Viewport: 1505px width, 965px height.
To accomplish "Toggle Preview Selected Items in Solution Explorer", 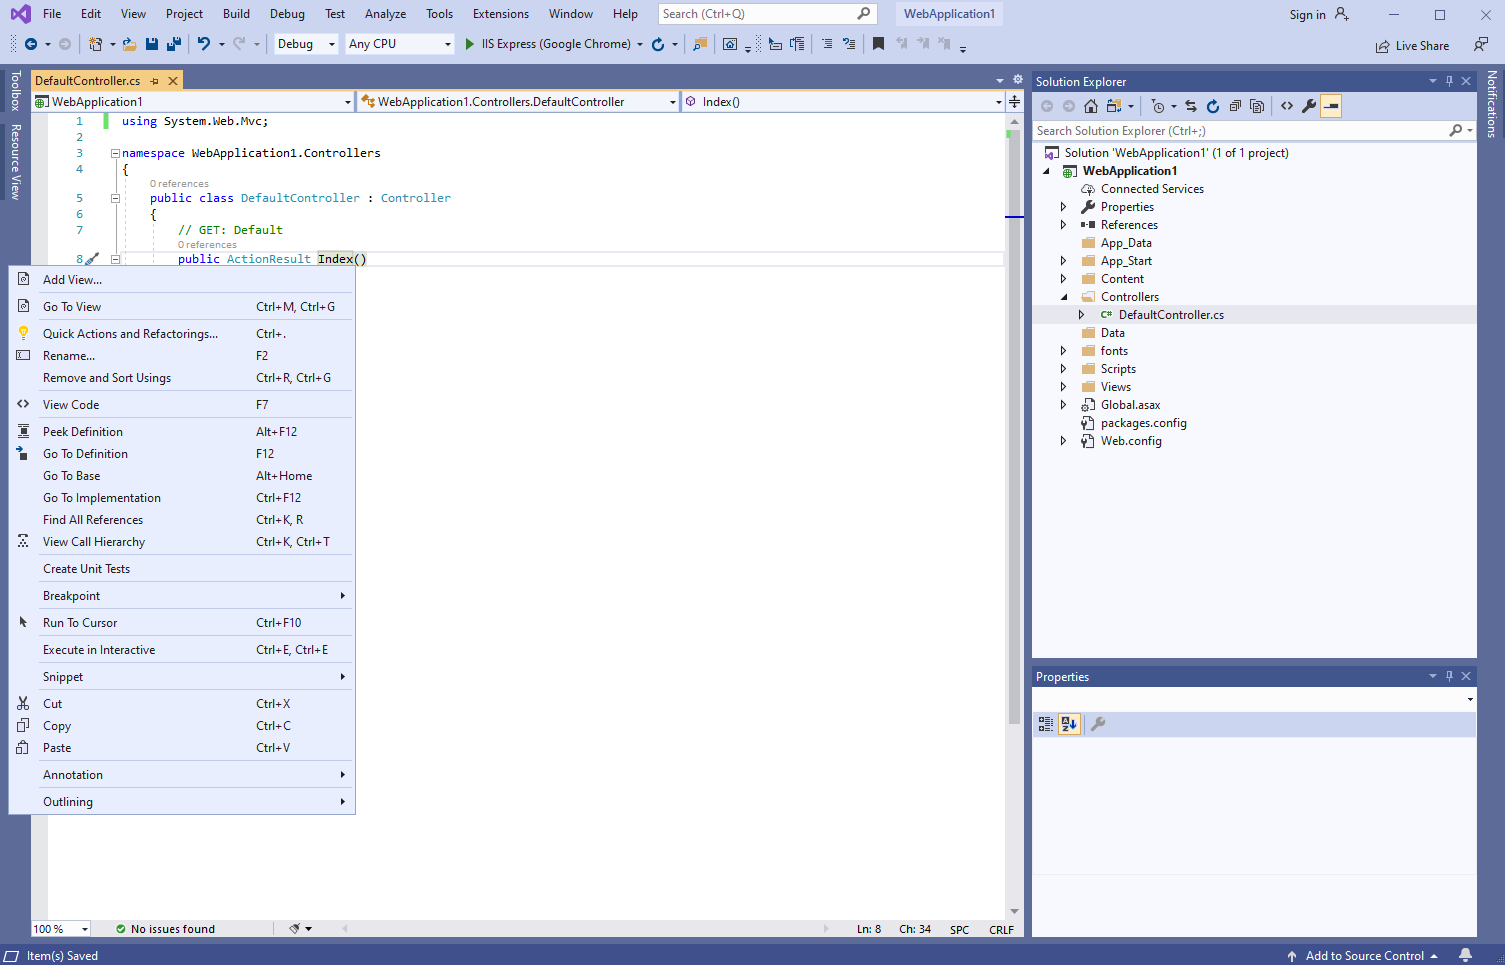I will coord(1331,106).
